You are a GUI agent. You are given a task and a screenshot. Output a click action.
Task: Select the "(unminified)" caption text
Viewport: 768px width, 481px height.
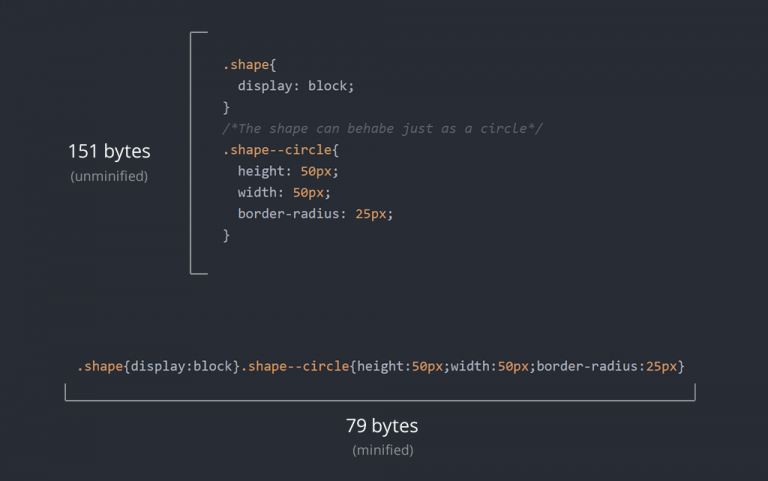(109, 176)
